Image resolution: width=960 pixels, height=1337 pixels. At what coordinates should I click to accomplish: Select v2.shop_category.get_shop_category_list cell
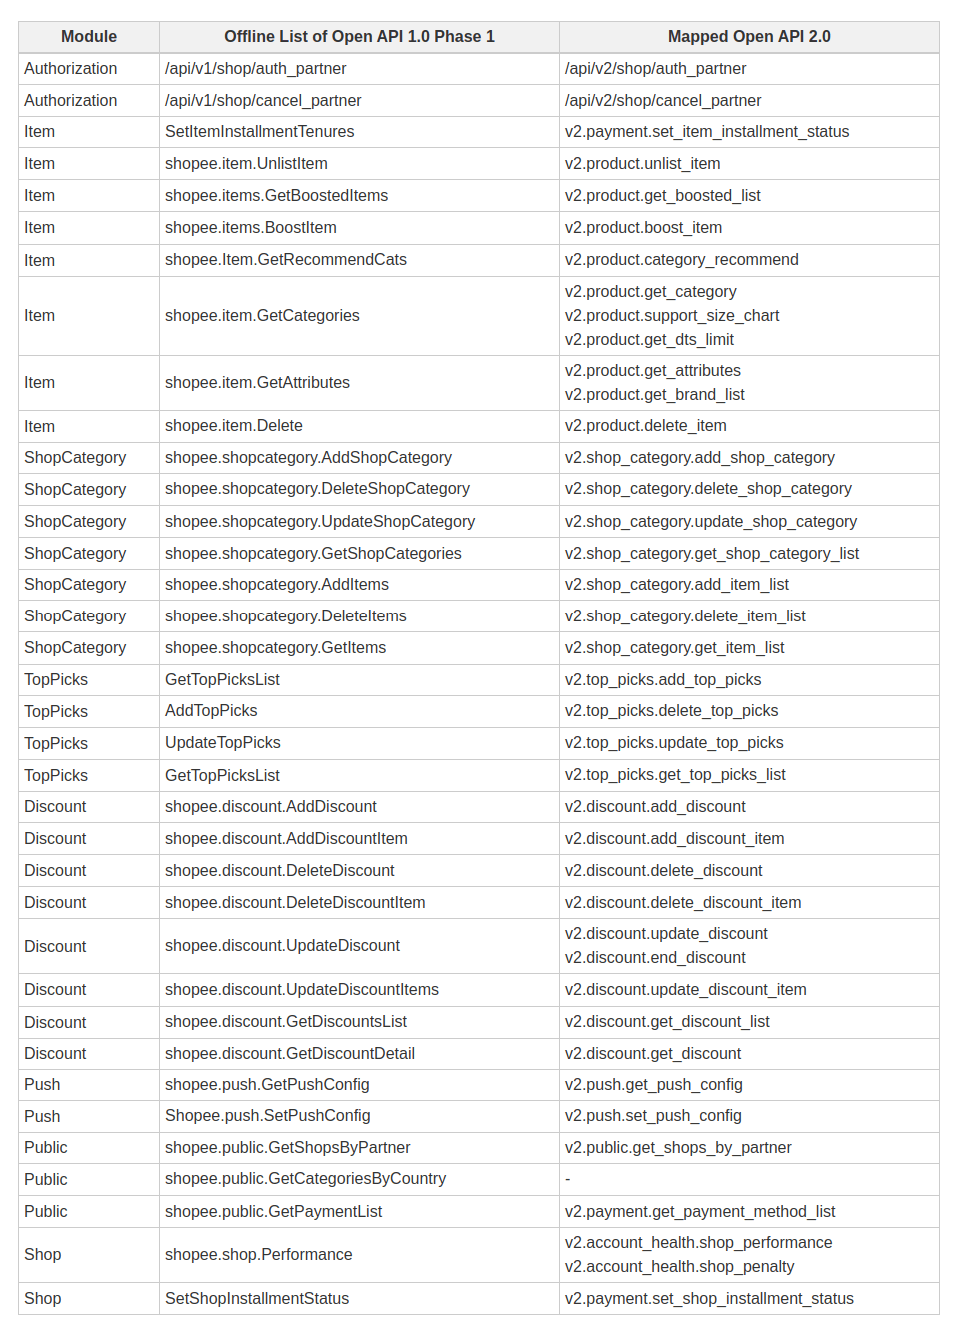click(749, 554)
